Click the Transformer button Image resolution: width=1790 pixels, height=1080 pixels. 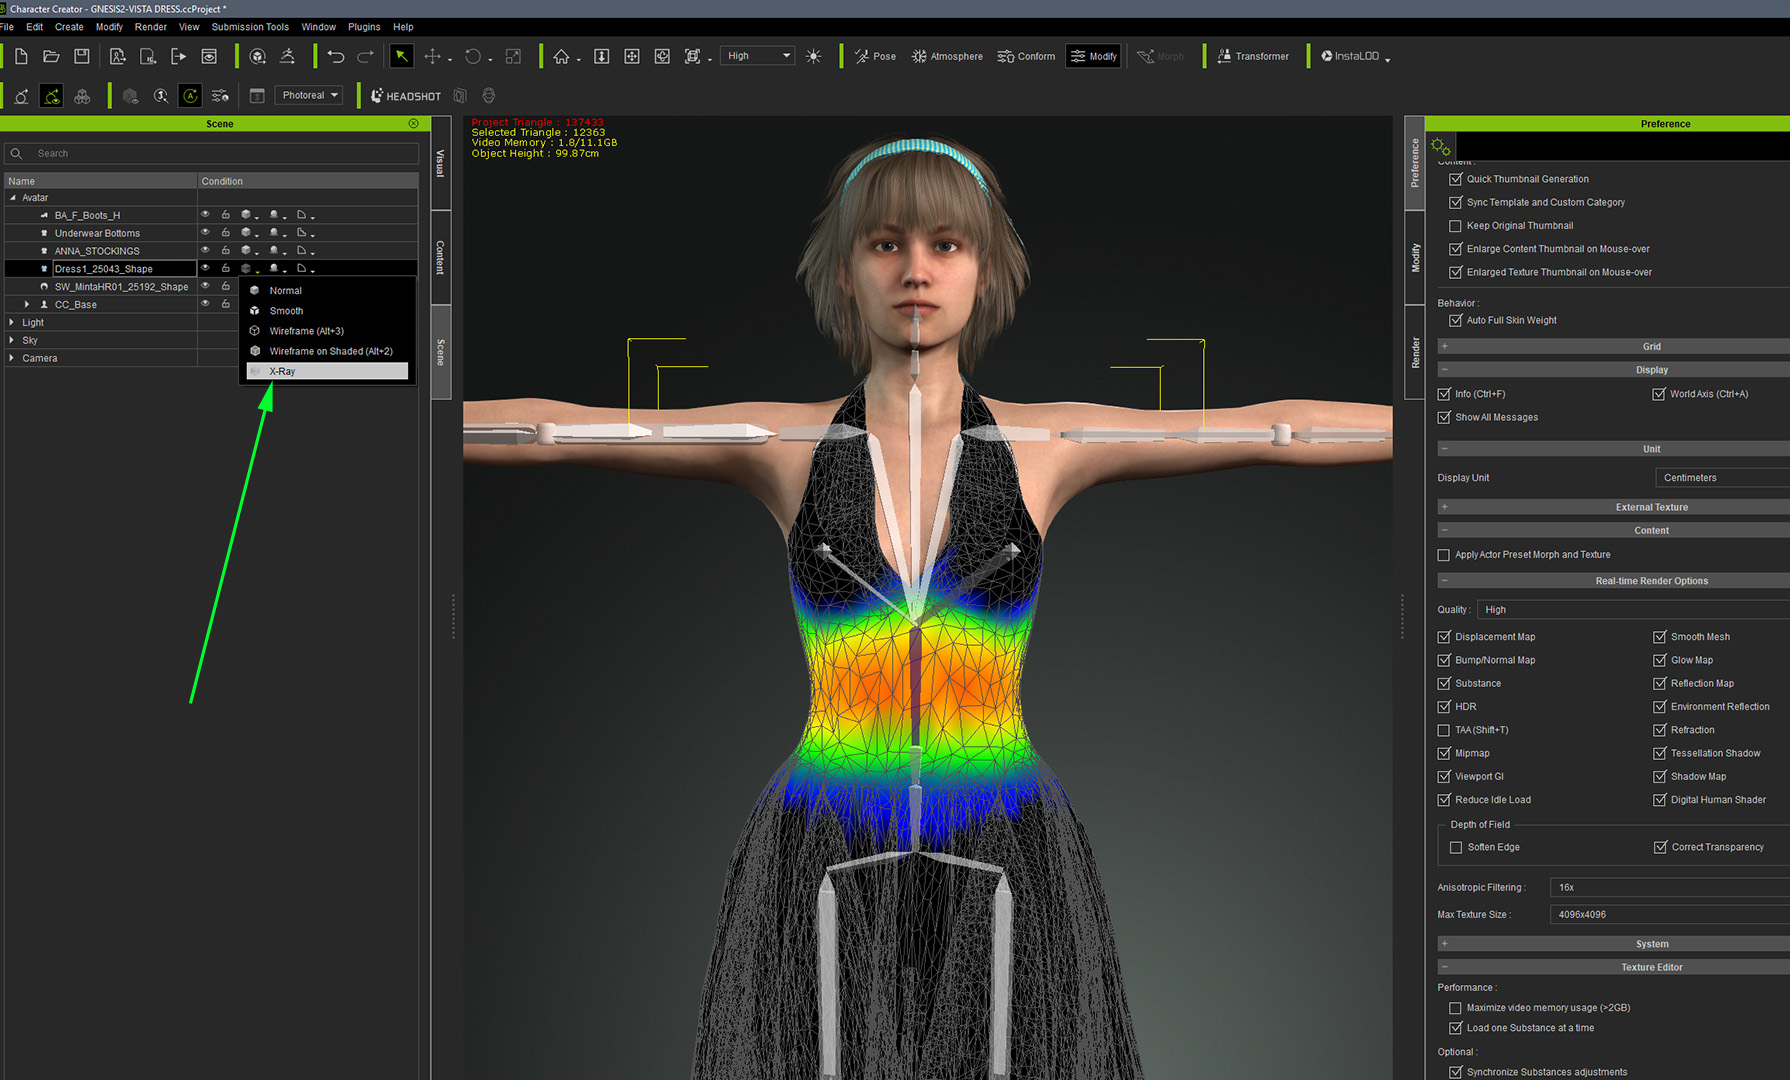tap(1253, 56)
